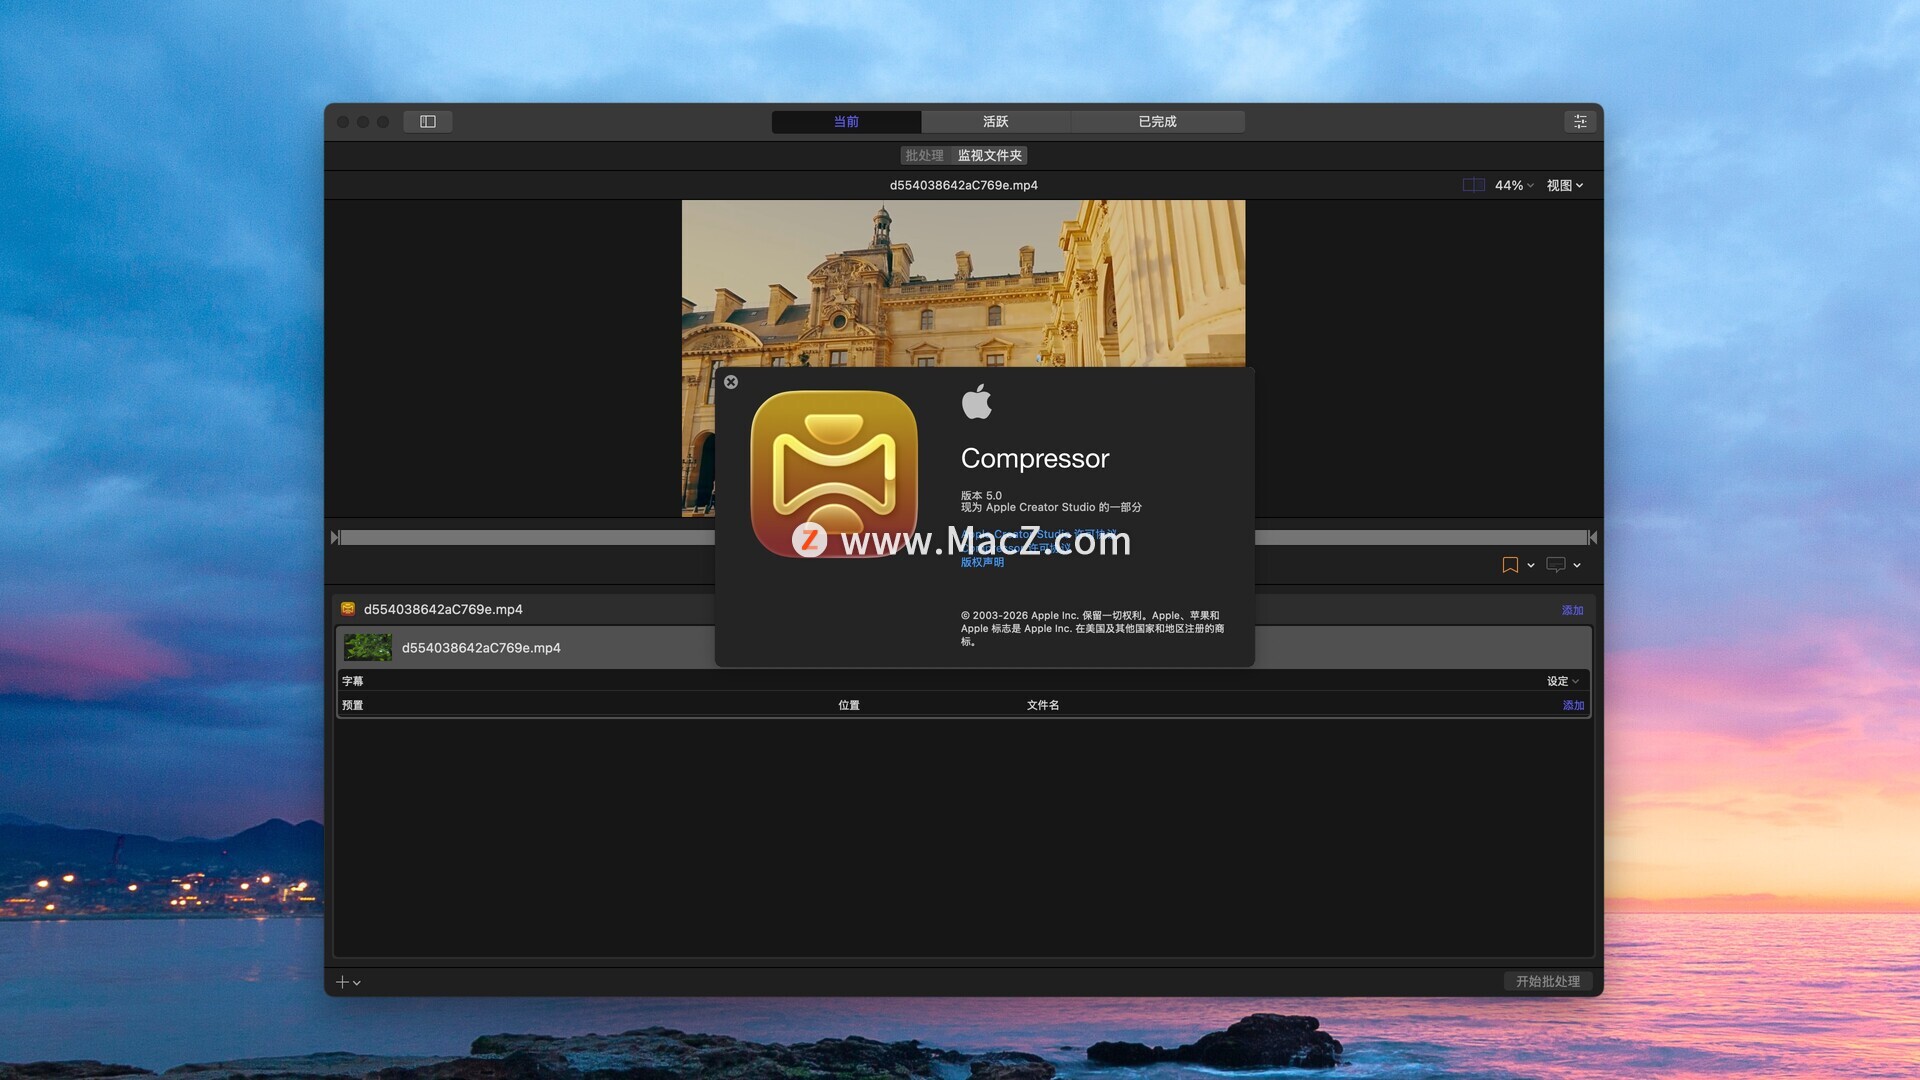The width and height of the screenshot is (1920, 1080).
Task: Jump to timeline start marker
Action: click(335, 538)
